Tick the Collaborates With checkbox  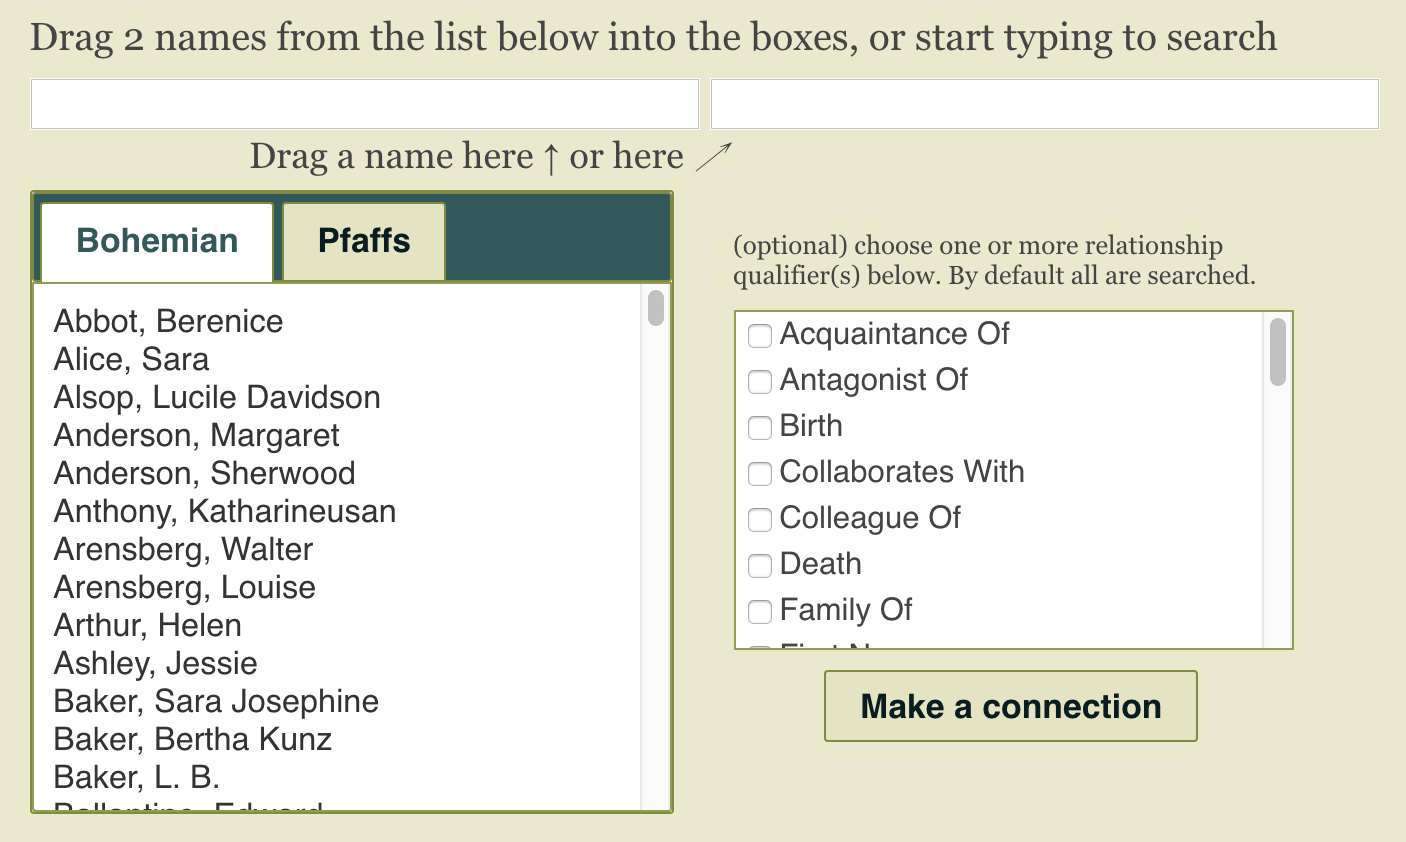click(760, 473)
